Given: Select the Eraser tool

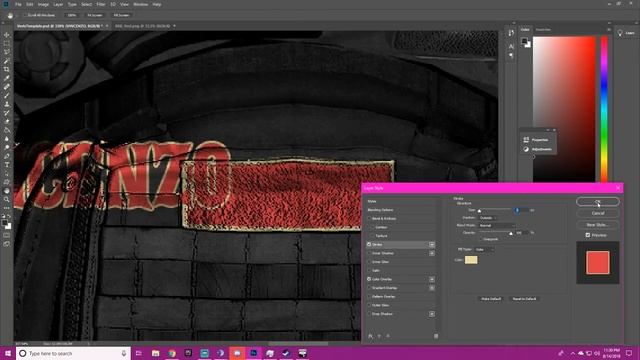Looking at the screenshot, I should tap(7, 121).
